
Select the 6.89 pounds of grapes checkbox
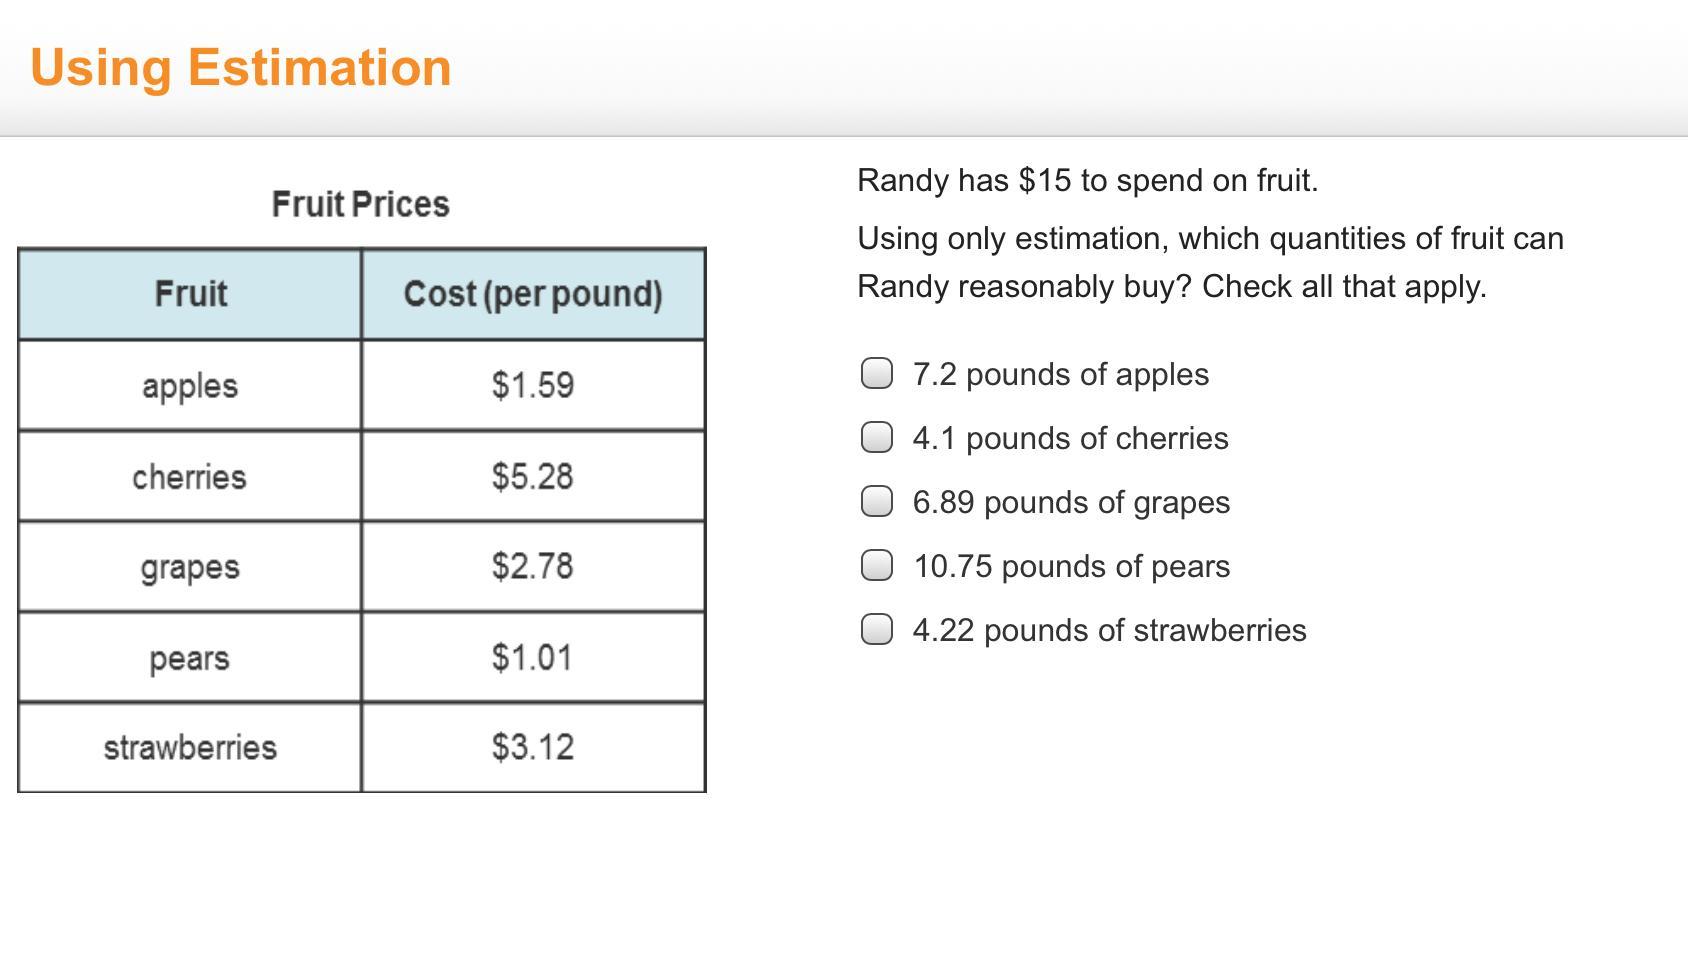tap(877, 502)
